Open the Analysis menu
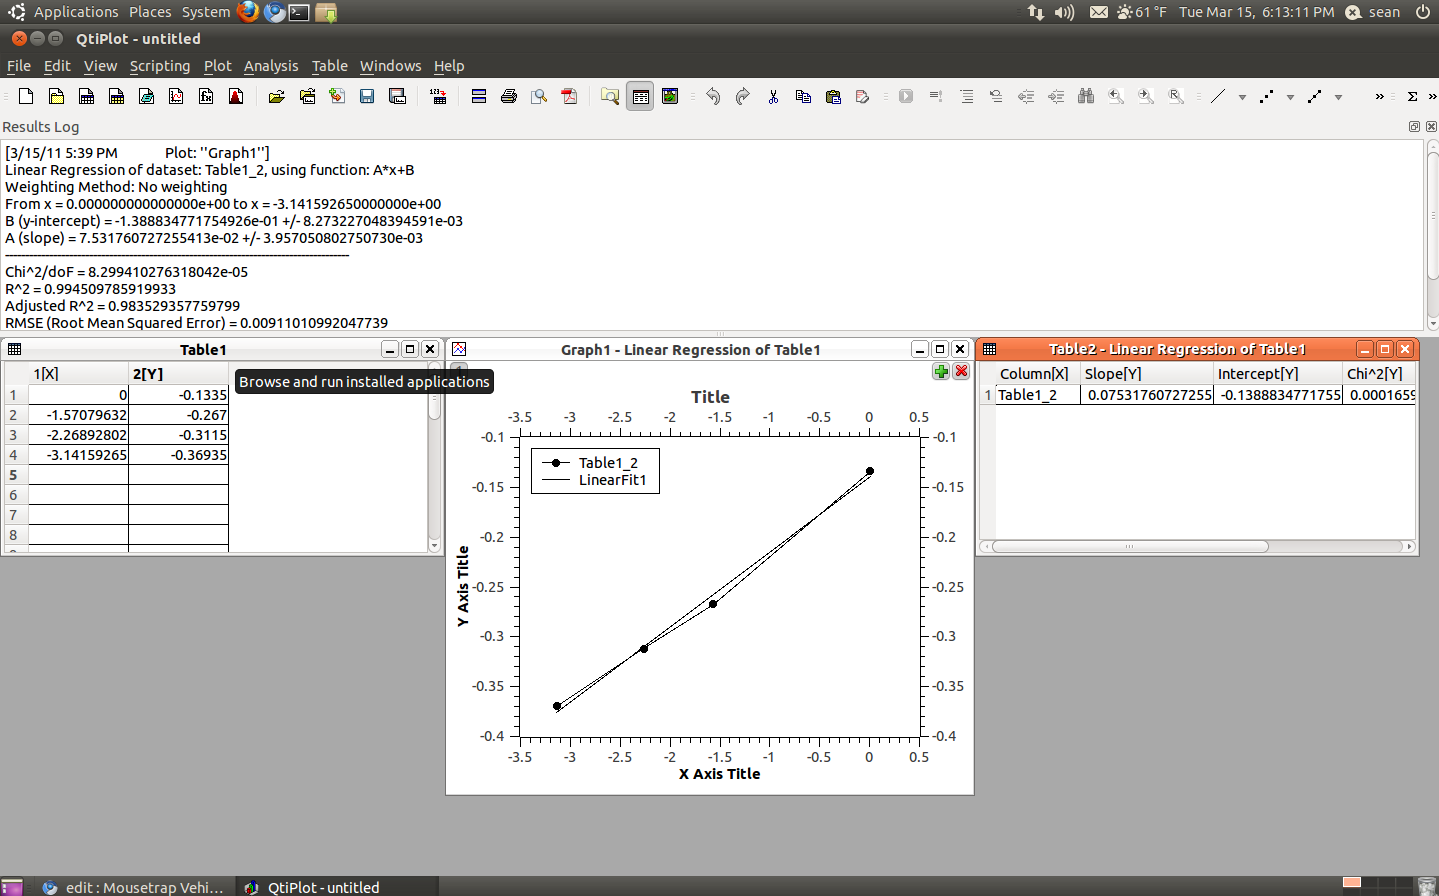This screenshot has width=1439, height=896. click(x=271, y=66)
